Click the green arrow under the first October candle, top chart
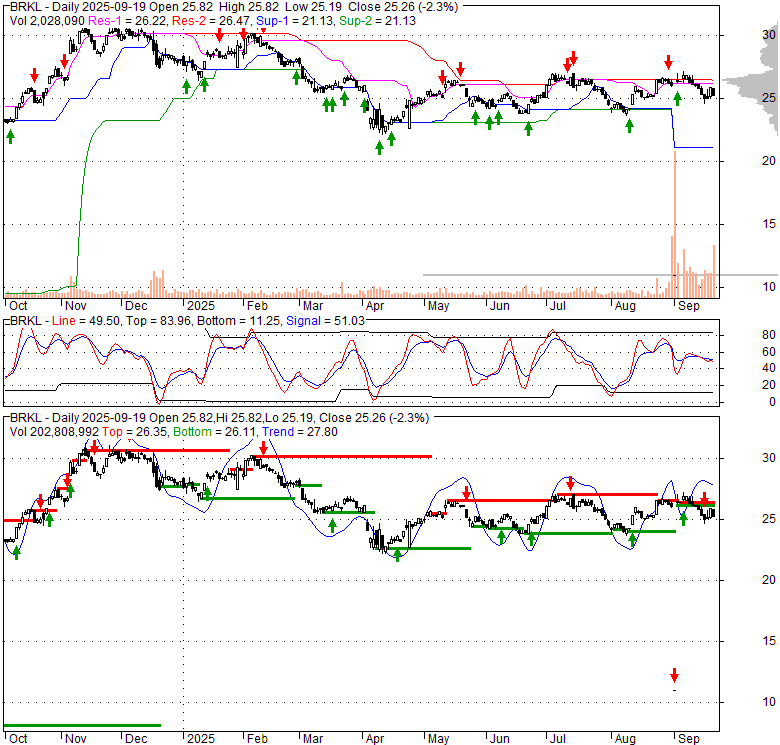The width and height of the screenshot is (780, 745). (10, 137)
